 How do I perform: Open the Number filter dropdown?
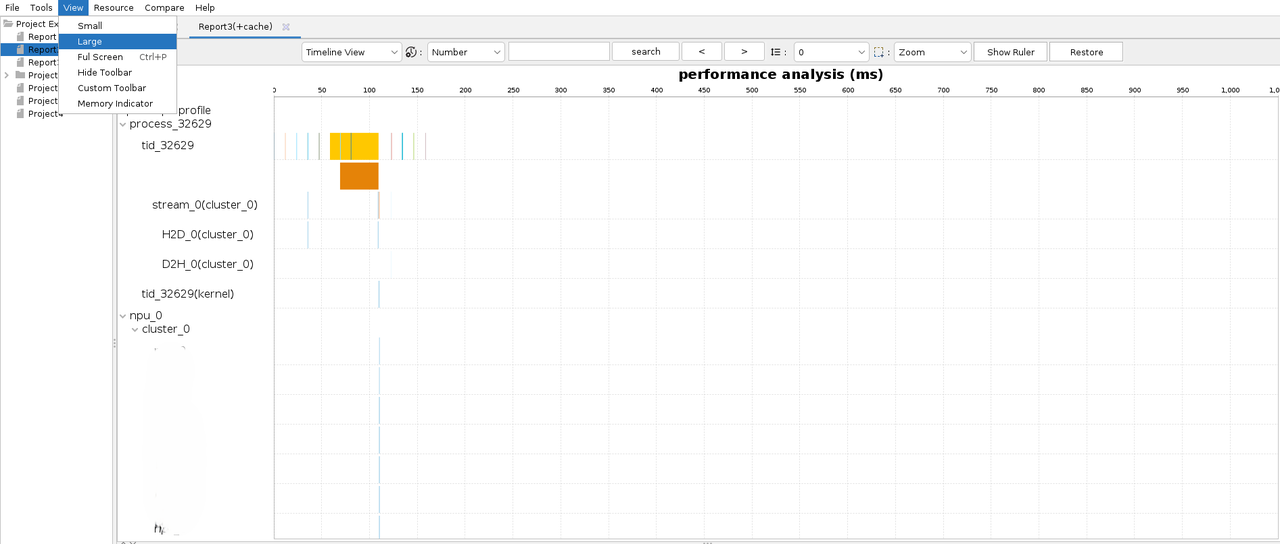[466, 52]
